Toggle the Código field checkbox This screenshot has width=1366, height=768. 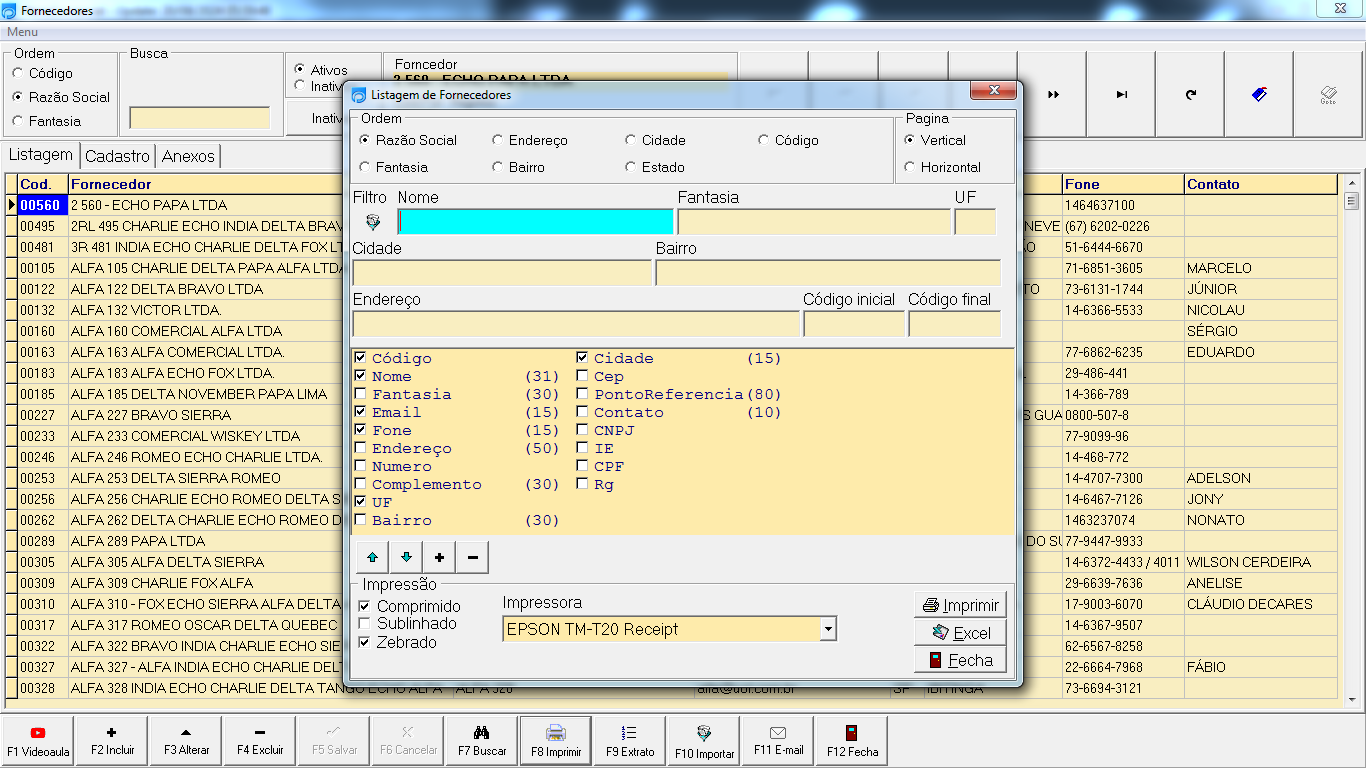pos(360,358)
